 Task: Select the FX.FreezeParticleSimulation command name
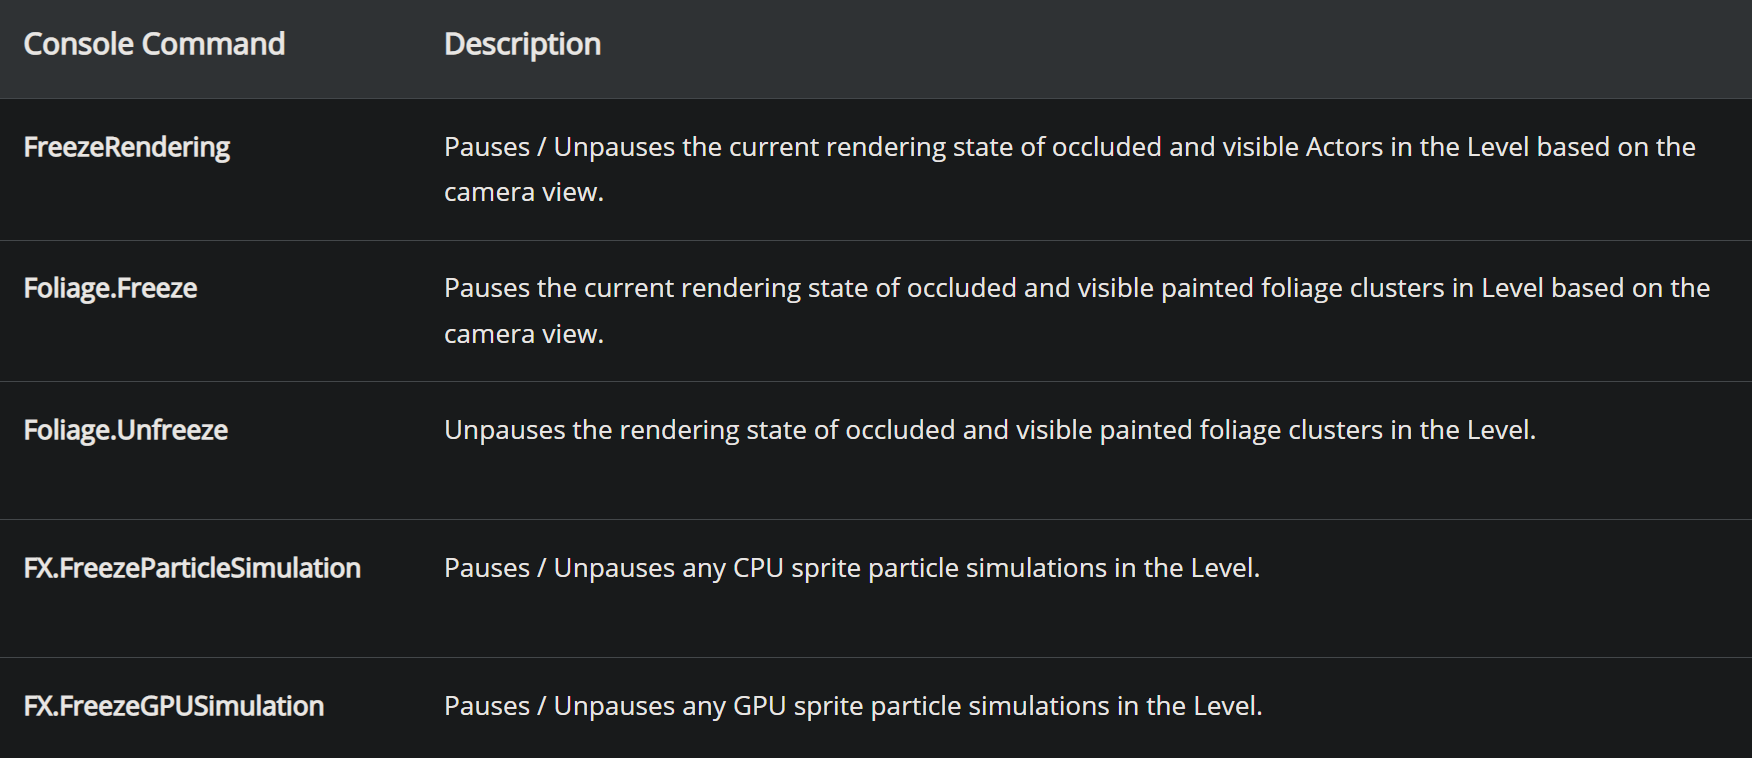click(192, 568)
